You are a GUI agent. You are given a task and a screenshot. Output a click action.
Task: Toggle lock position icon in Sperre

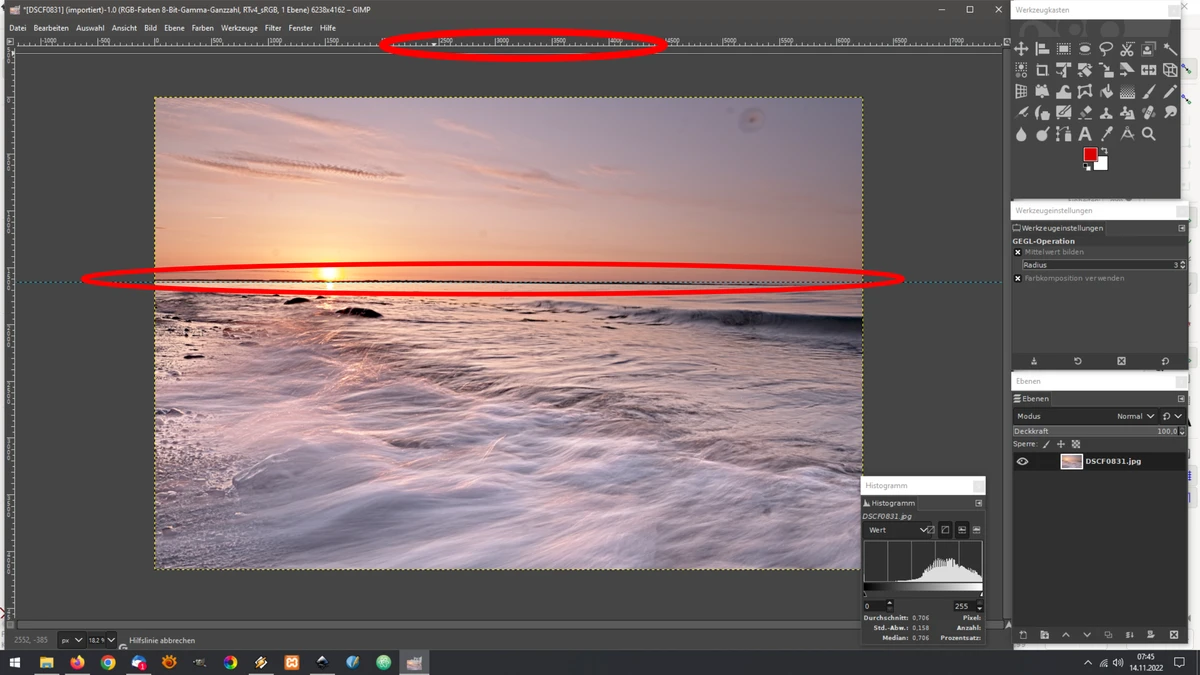tap(1061, 444)
